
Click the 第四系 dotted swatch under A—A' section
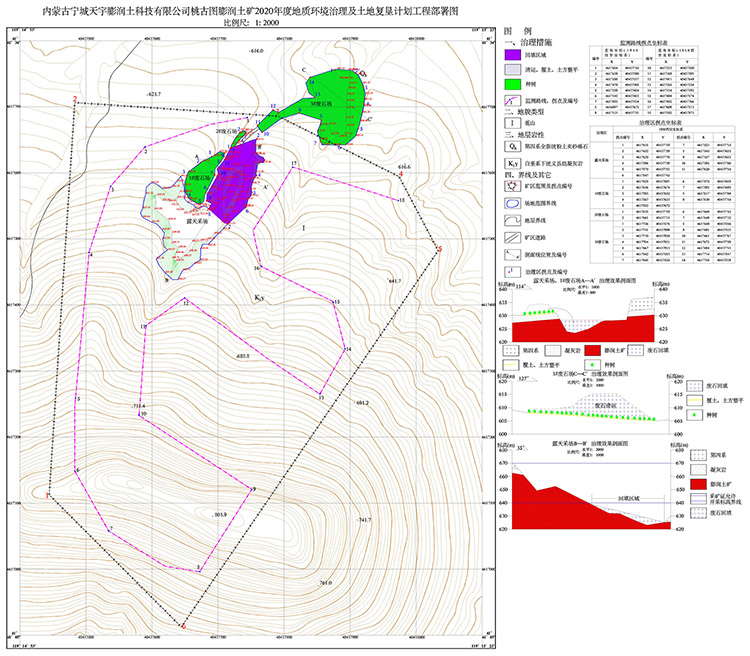click(511, 350)
